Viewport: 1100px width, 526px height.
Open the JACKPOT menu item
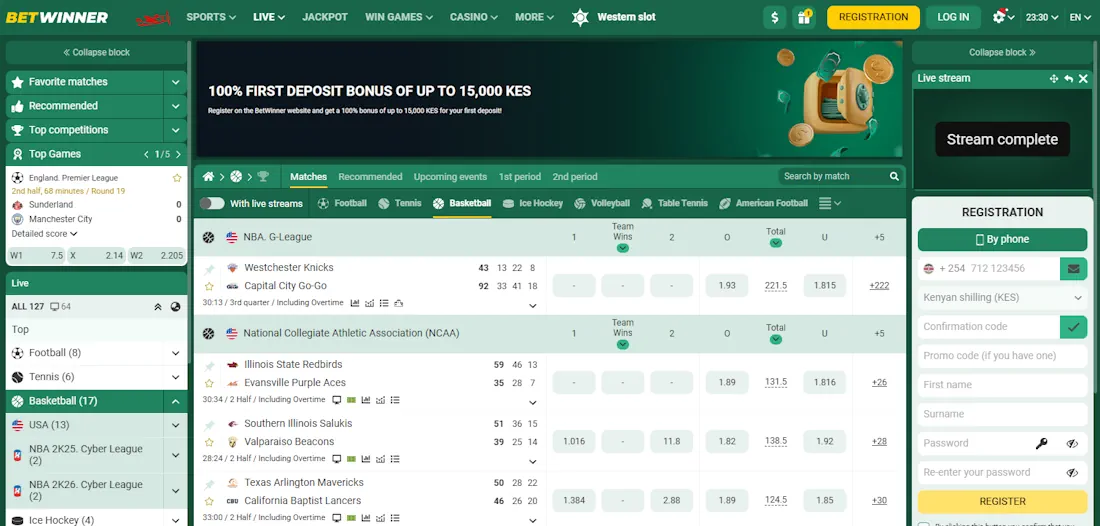tap(325, 17)
